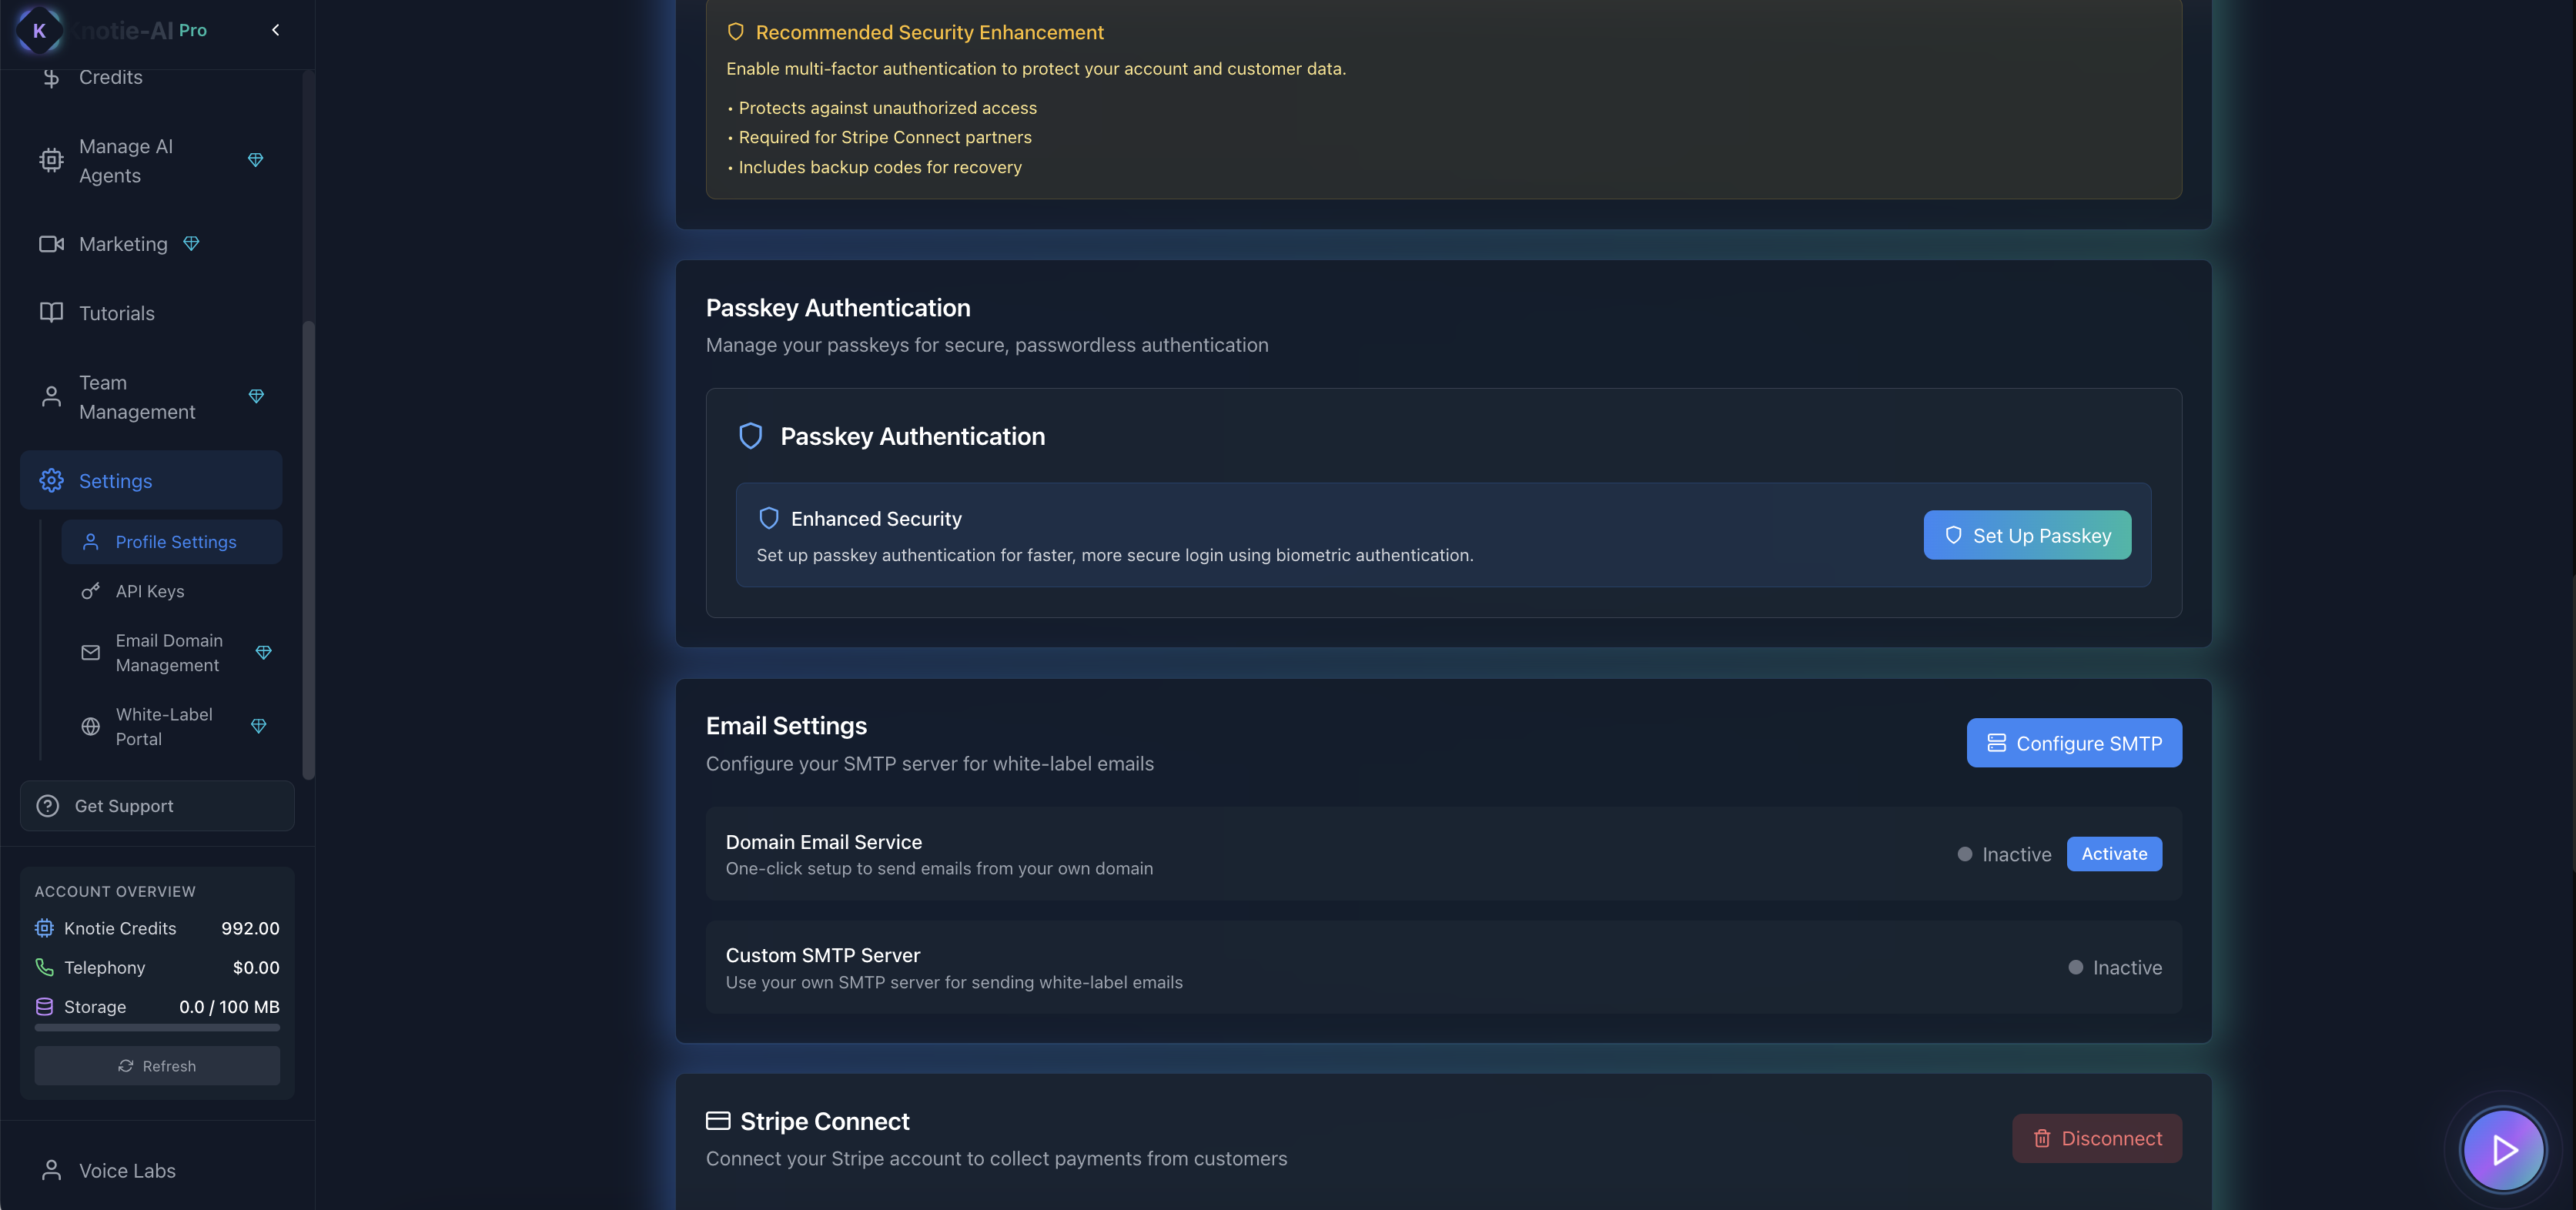The height and width of the screenshot is (1210, 2576).
Task: Open Configure SMTP settings
Action: [x=2073, y=743]
